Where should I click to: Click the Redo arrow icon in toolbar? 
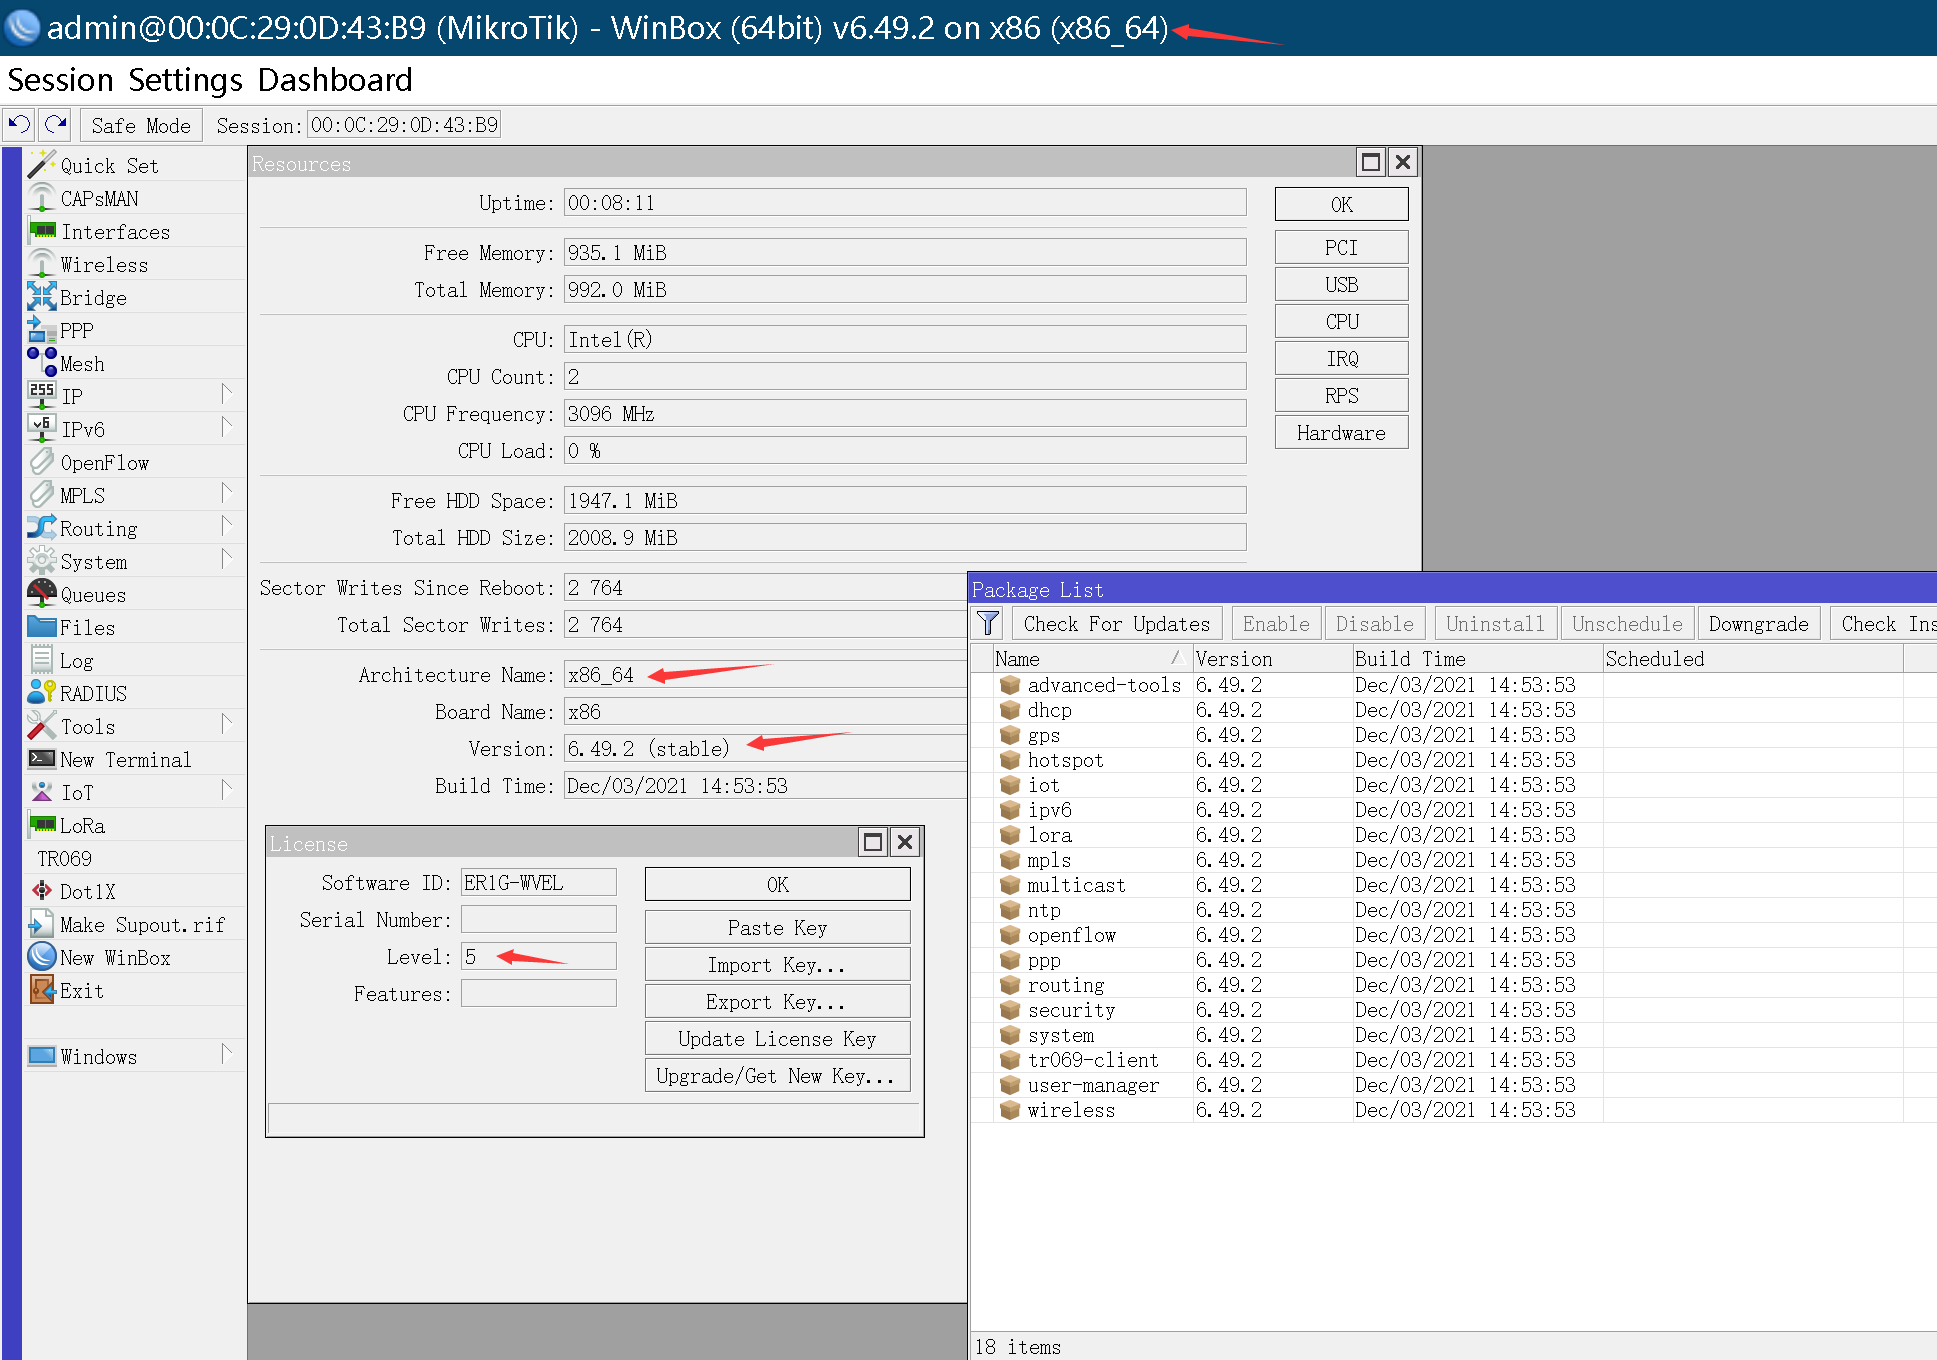click(56, 125)
